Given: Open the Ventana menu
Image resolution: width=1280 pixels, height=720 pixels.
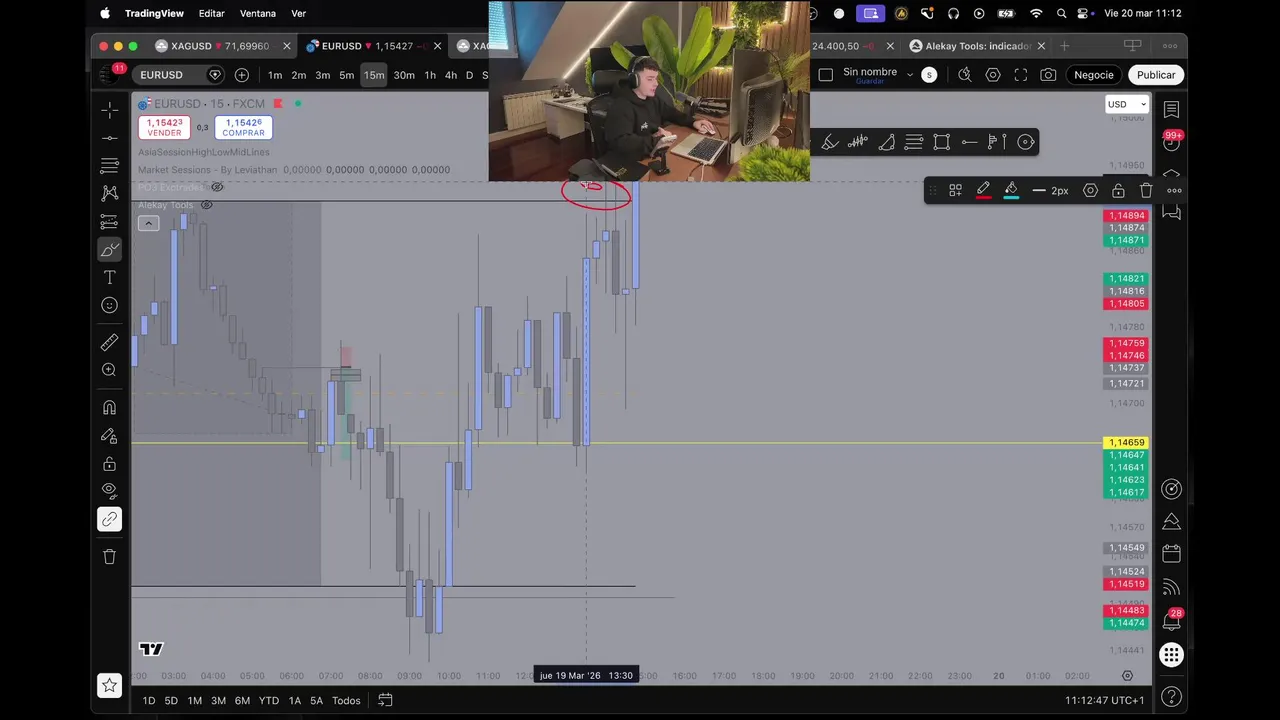Looking at the screenshot, I should click(258, 13).
